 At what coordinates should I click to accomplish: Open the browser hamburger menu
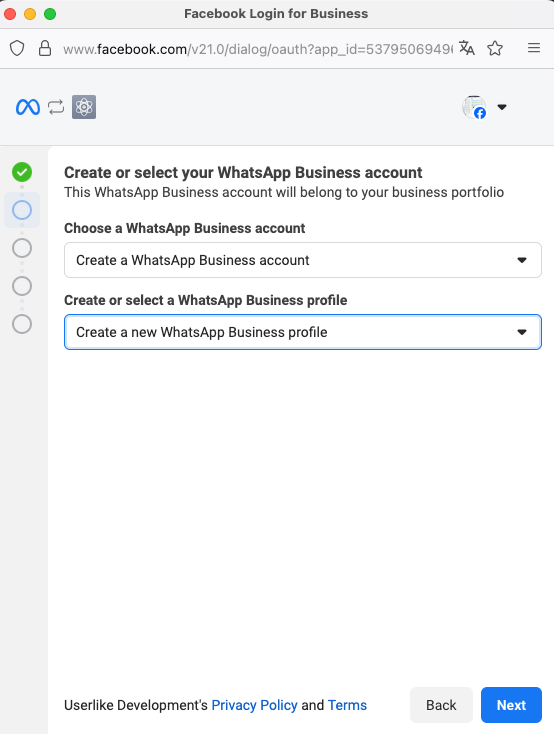tap(534, 48)
